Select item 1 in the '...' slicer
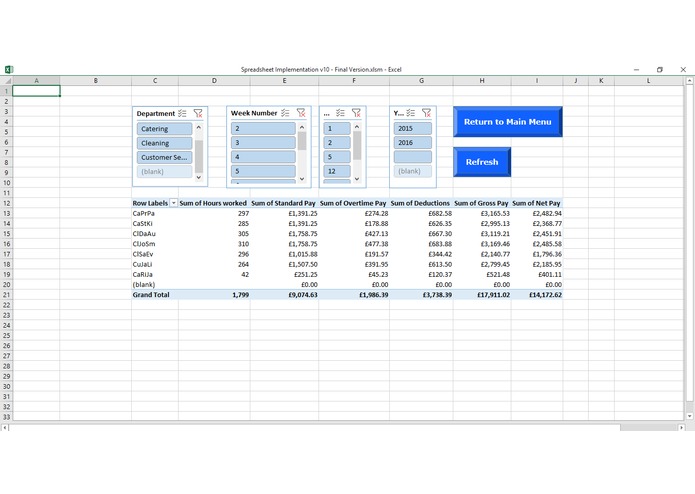 337,128
